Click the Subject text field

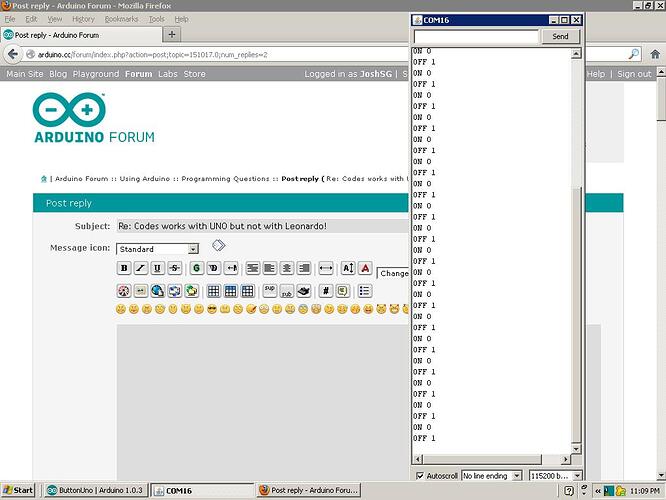pyautogui.click(x=262, y=226)
